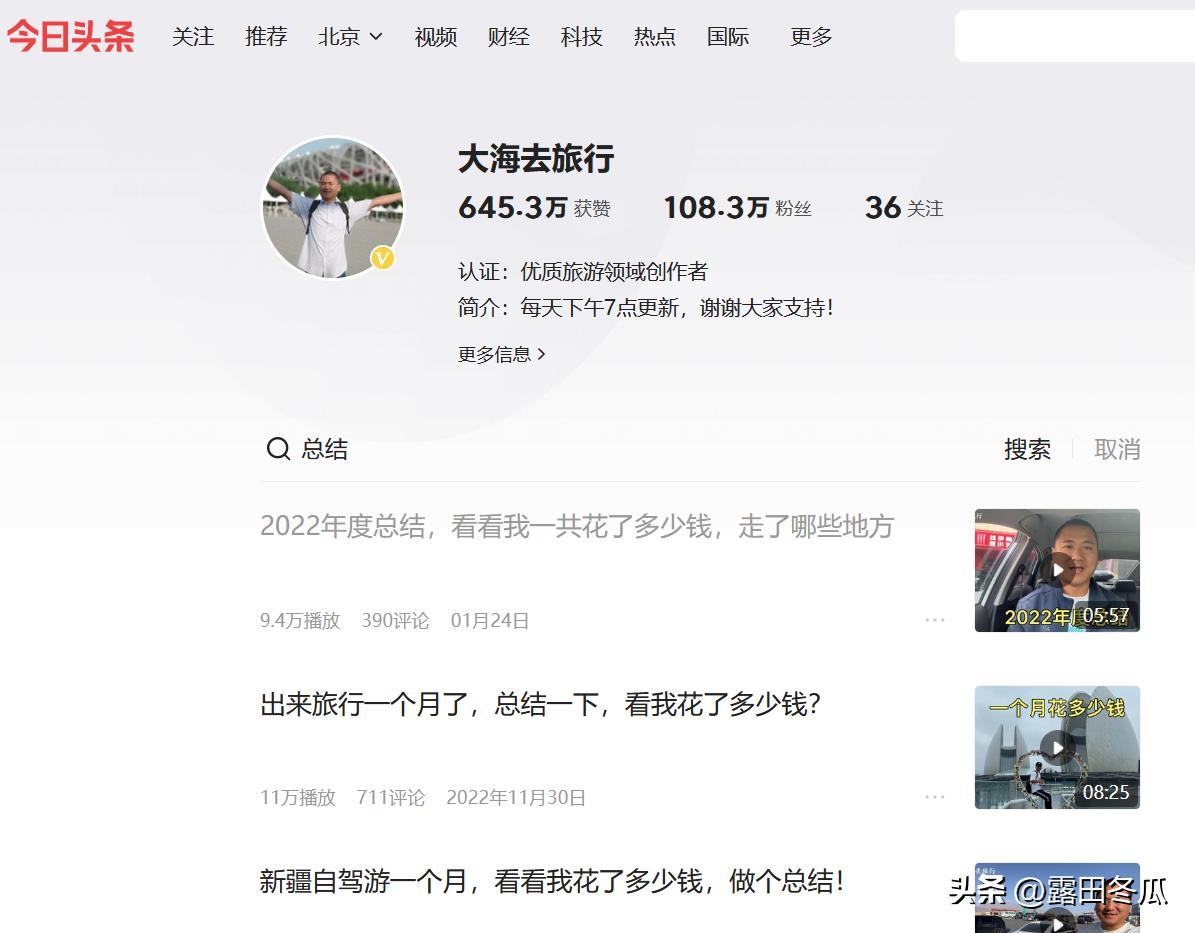The height and width of the screenshot is (933, 1195).
Task: Click the 今日头条 logo
Action: 70,36
